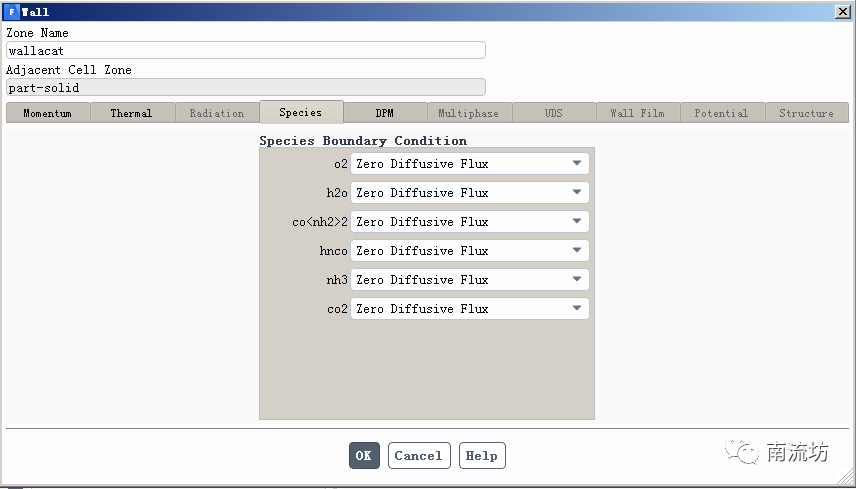
Task: Select the Radiation tab
Action: tap(217, 113)
